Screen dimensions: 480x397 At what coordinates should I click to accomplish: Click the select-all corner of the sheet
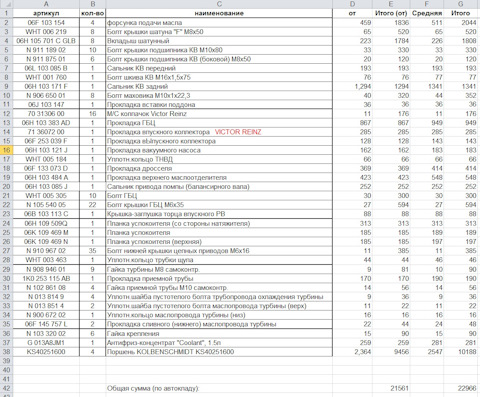coord(6,4)
